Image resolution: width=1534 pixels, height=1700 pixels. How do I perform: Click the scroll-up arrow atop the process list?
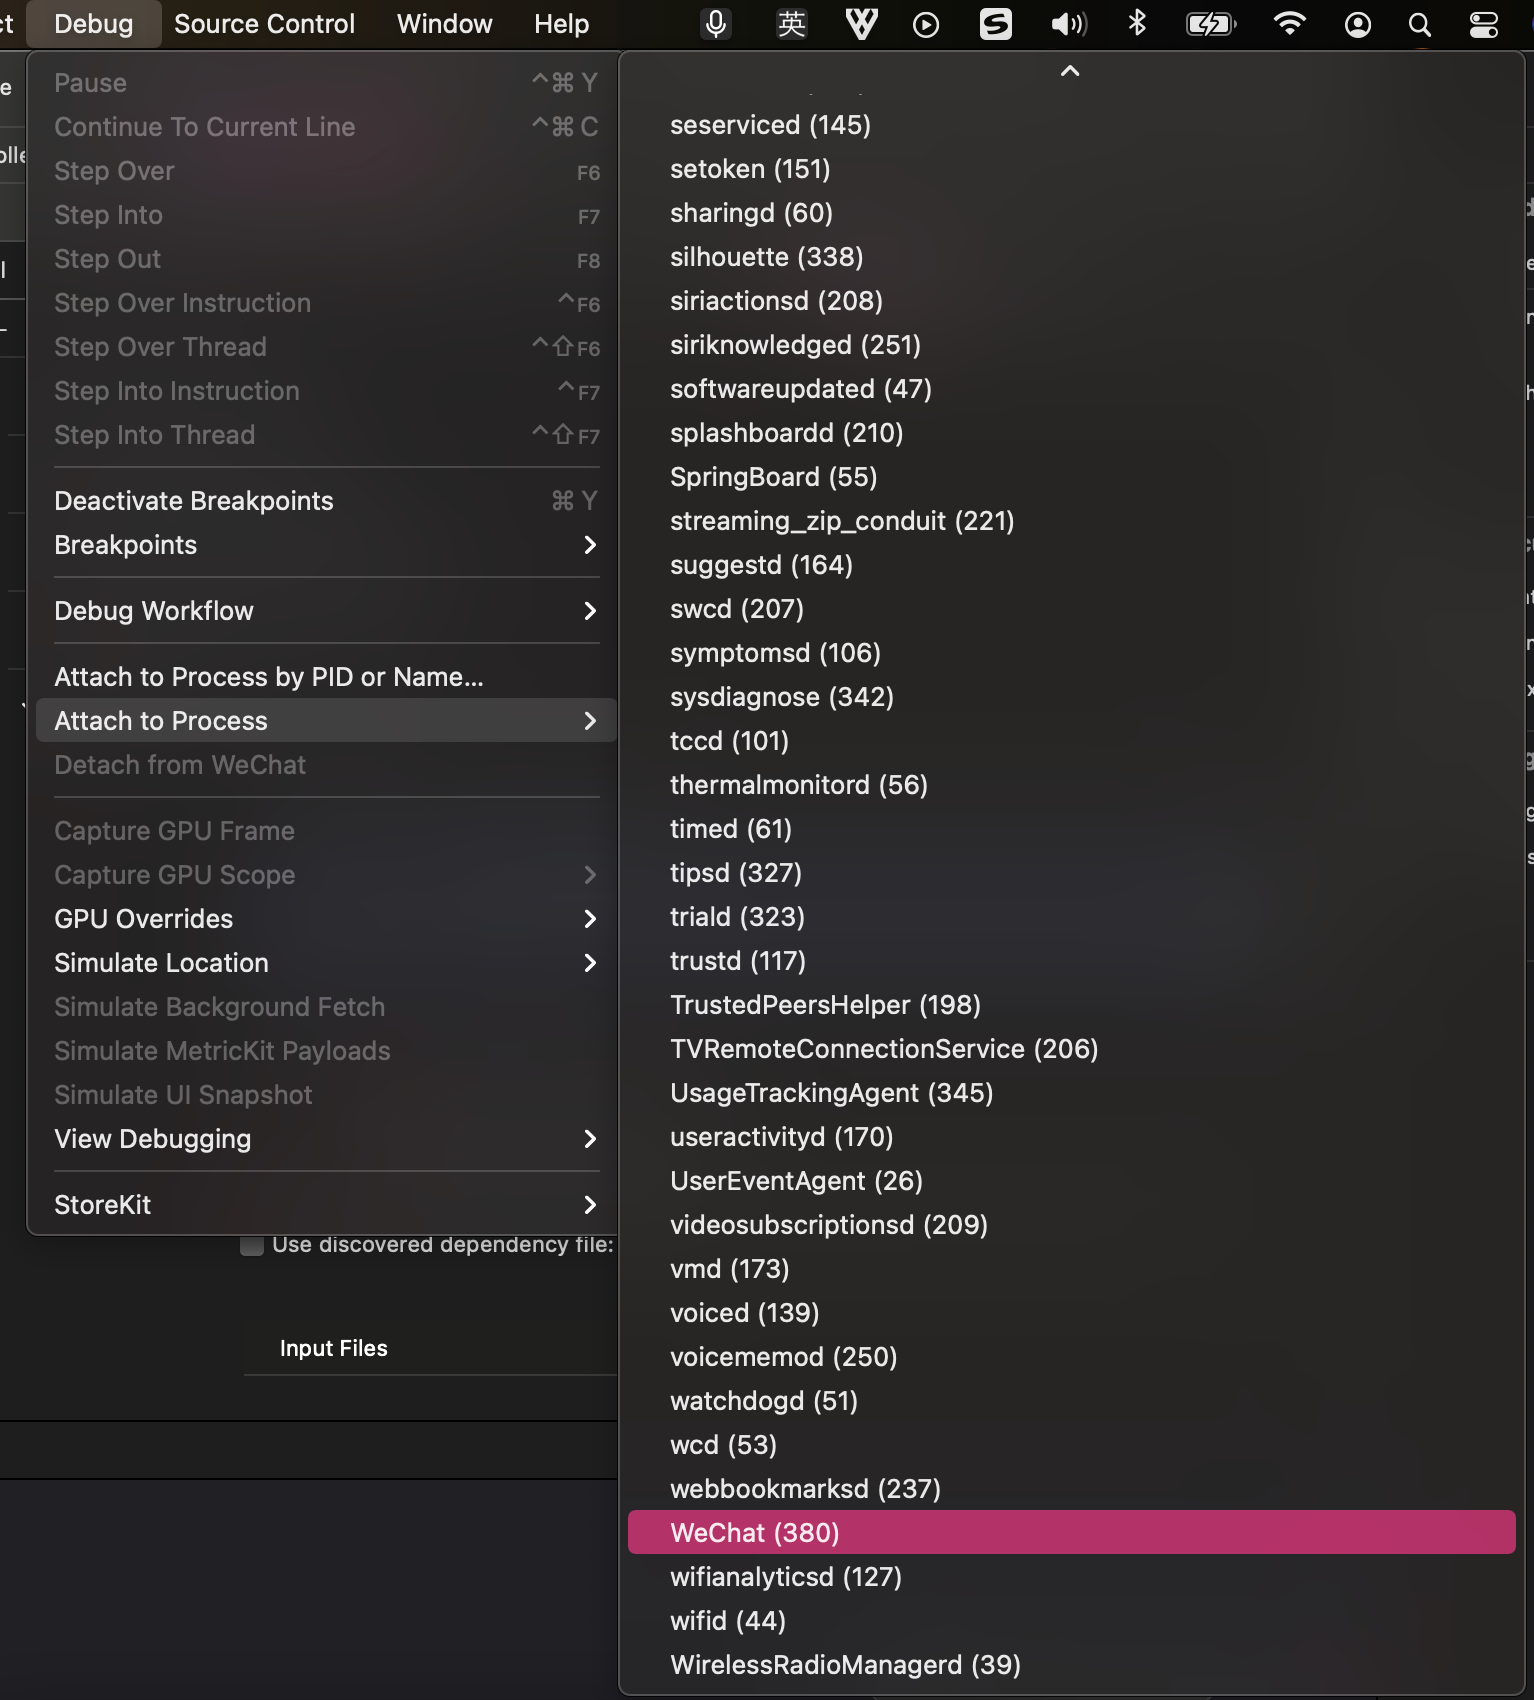coord(1070,71)
